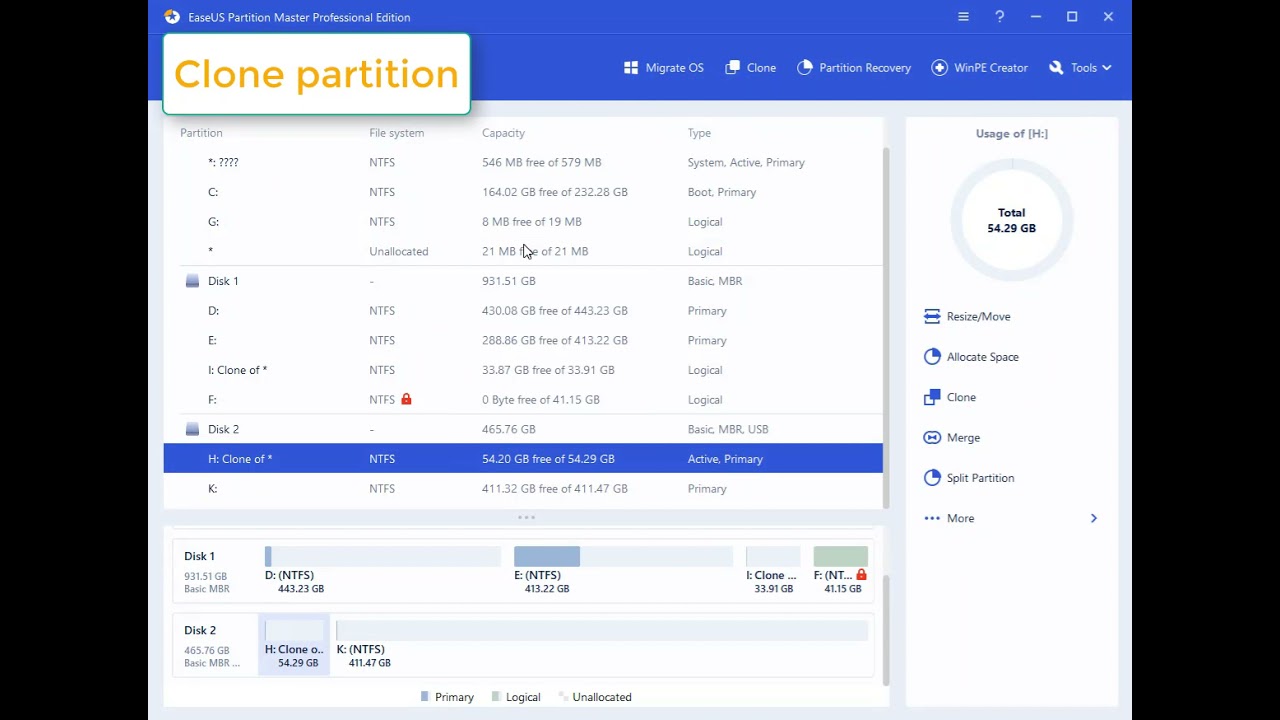Click the Disk 2 drive icon in list
This screenshot has height=720, width=1280.
[x=192, y=429]
